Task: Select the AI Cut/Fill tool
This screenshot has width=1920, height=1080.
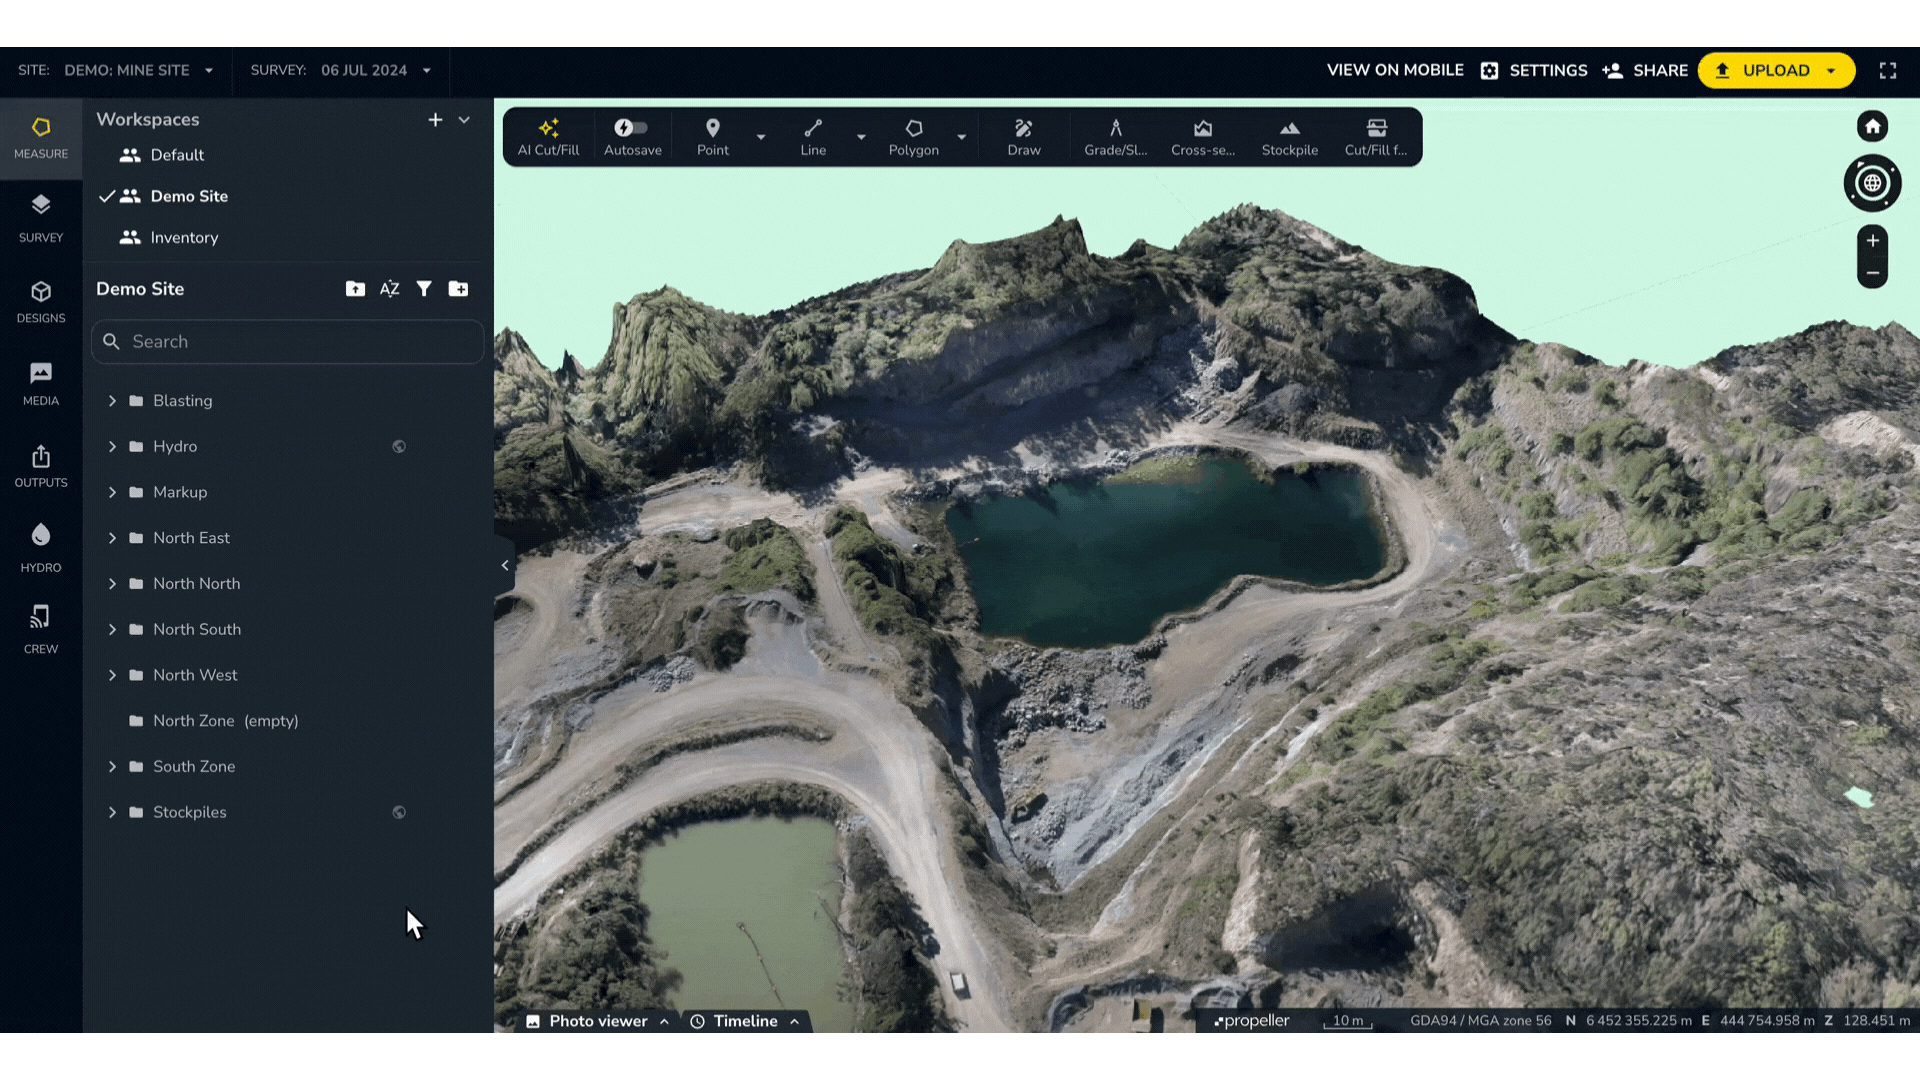Action: 548,137
